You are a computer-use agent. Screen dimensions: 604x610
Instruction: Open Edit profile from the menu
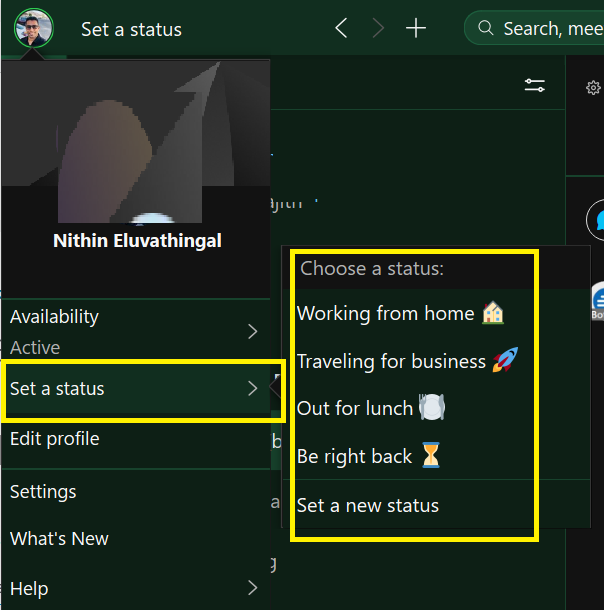coord(55,438)
